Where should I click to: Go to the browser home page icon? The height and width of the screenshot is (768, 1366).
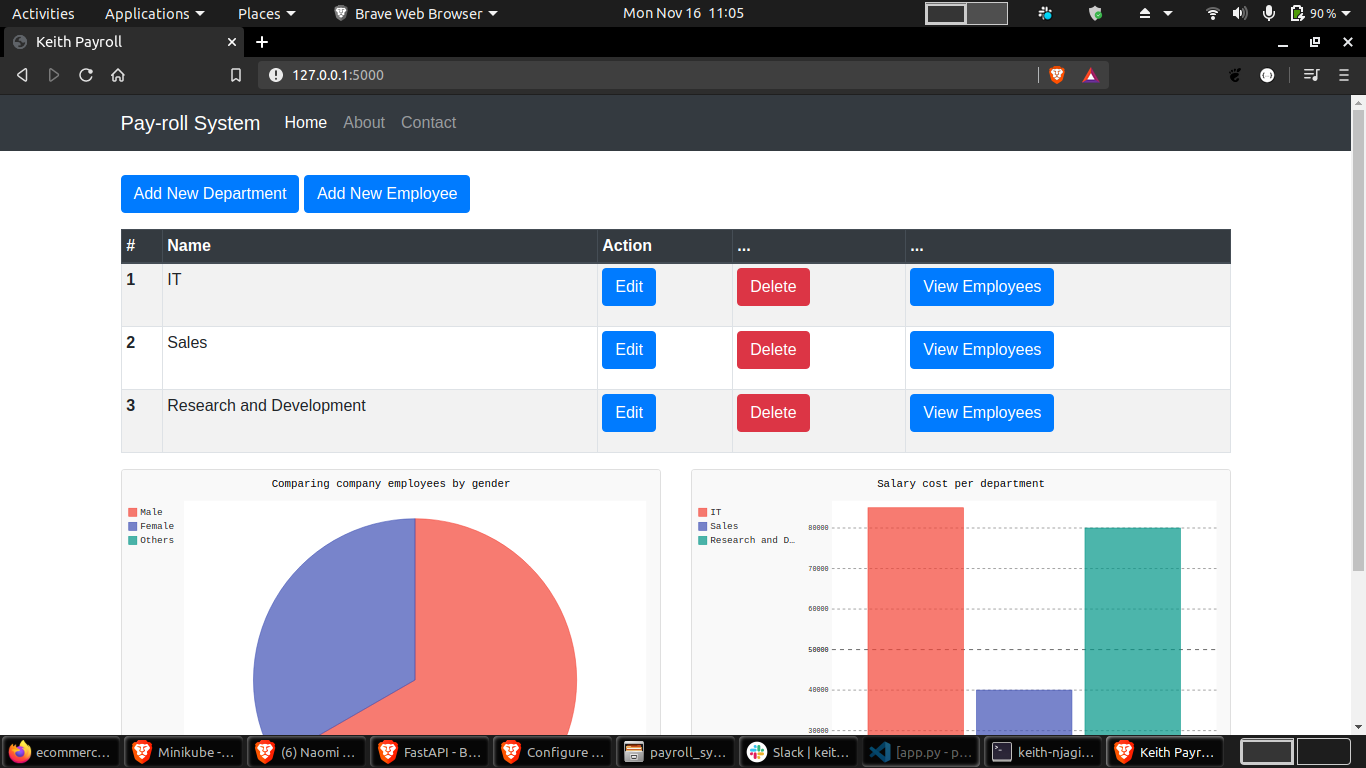click(x=118, y=75)
